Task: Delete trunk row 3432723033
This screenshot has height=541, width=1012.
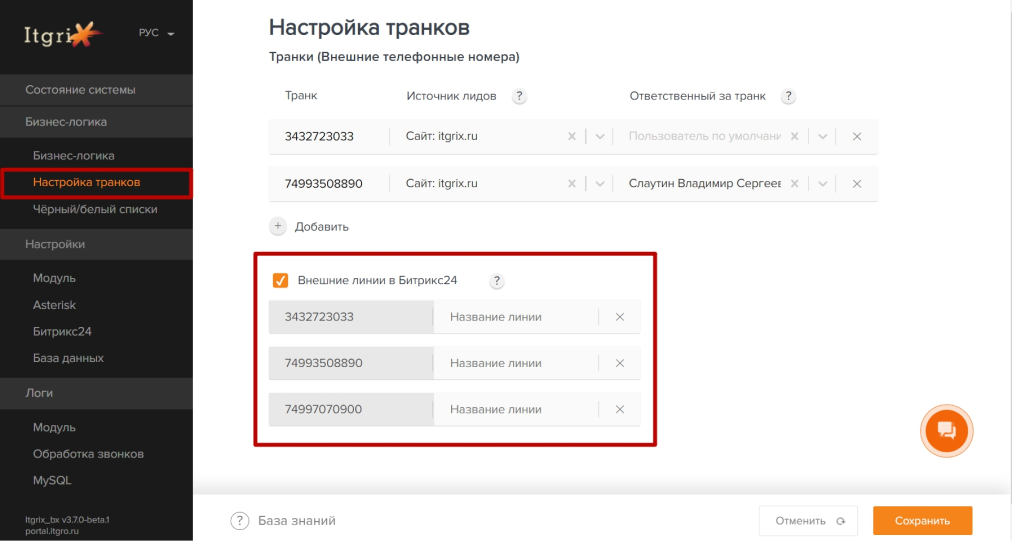Action: point(857,137)
